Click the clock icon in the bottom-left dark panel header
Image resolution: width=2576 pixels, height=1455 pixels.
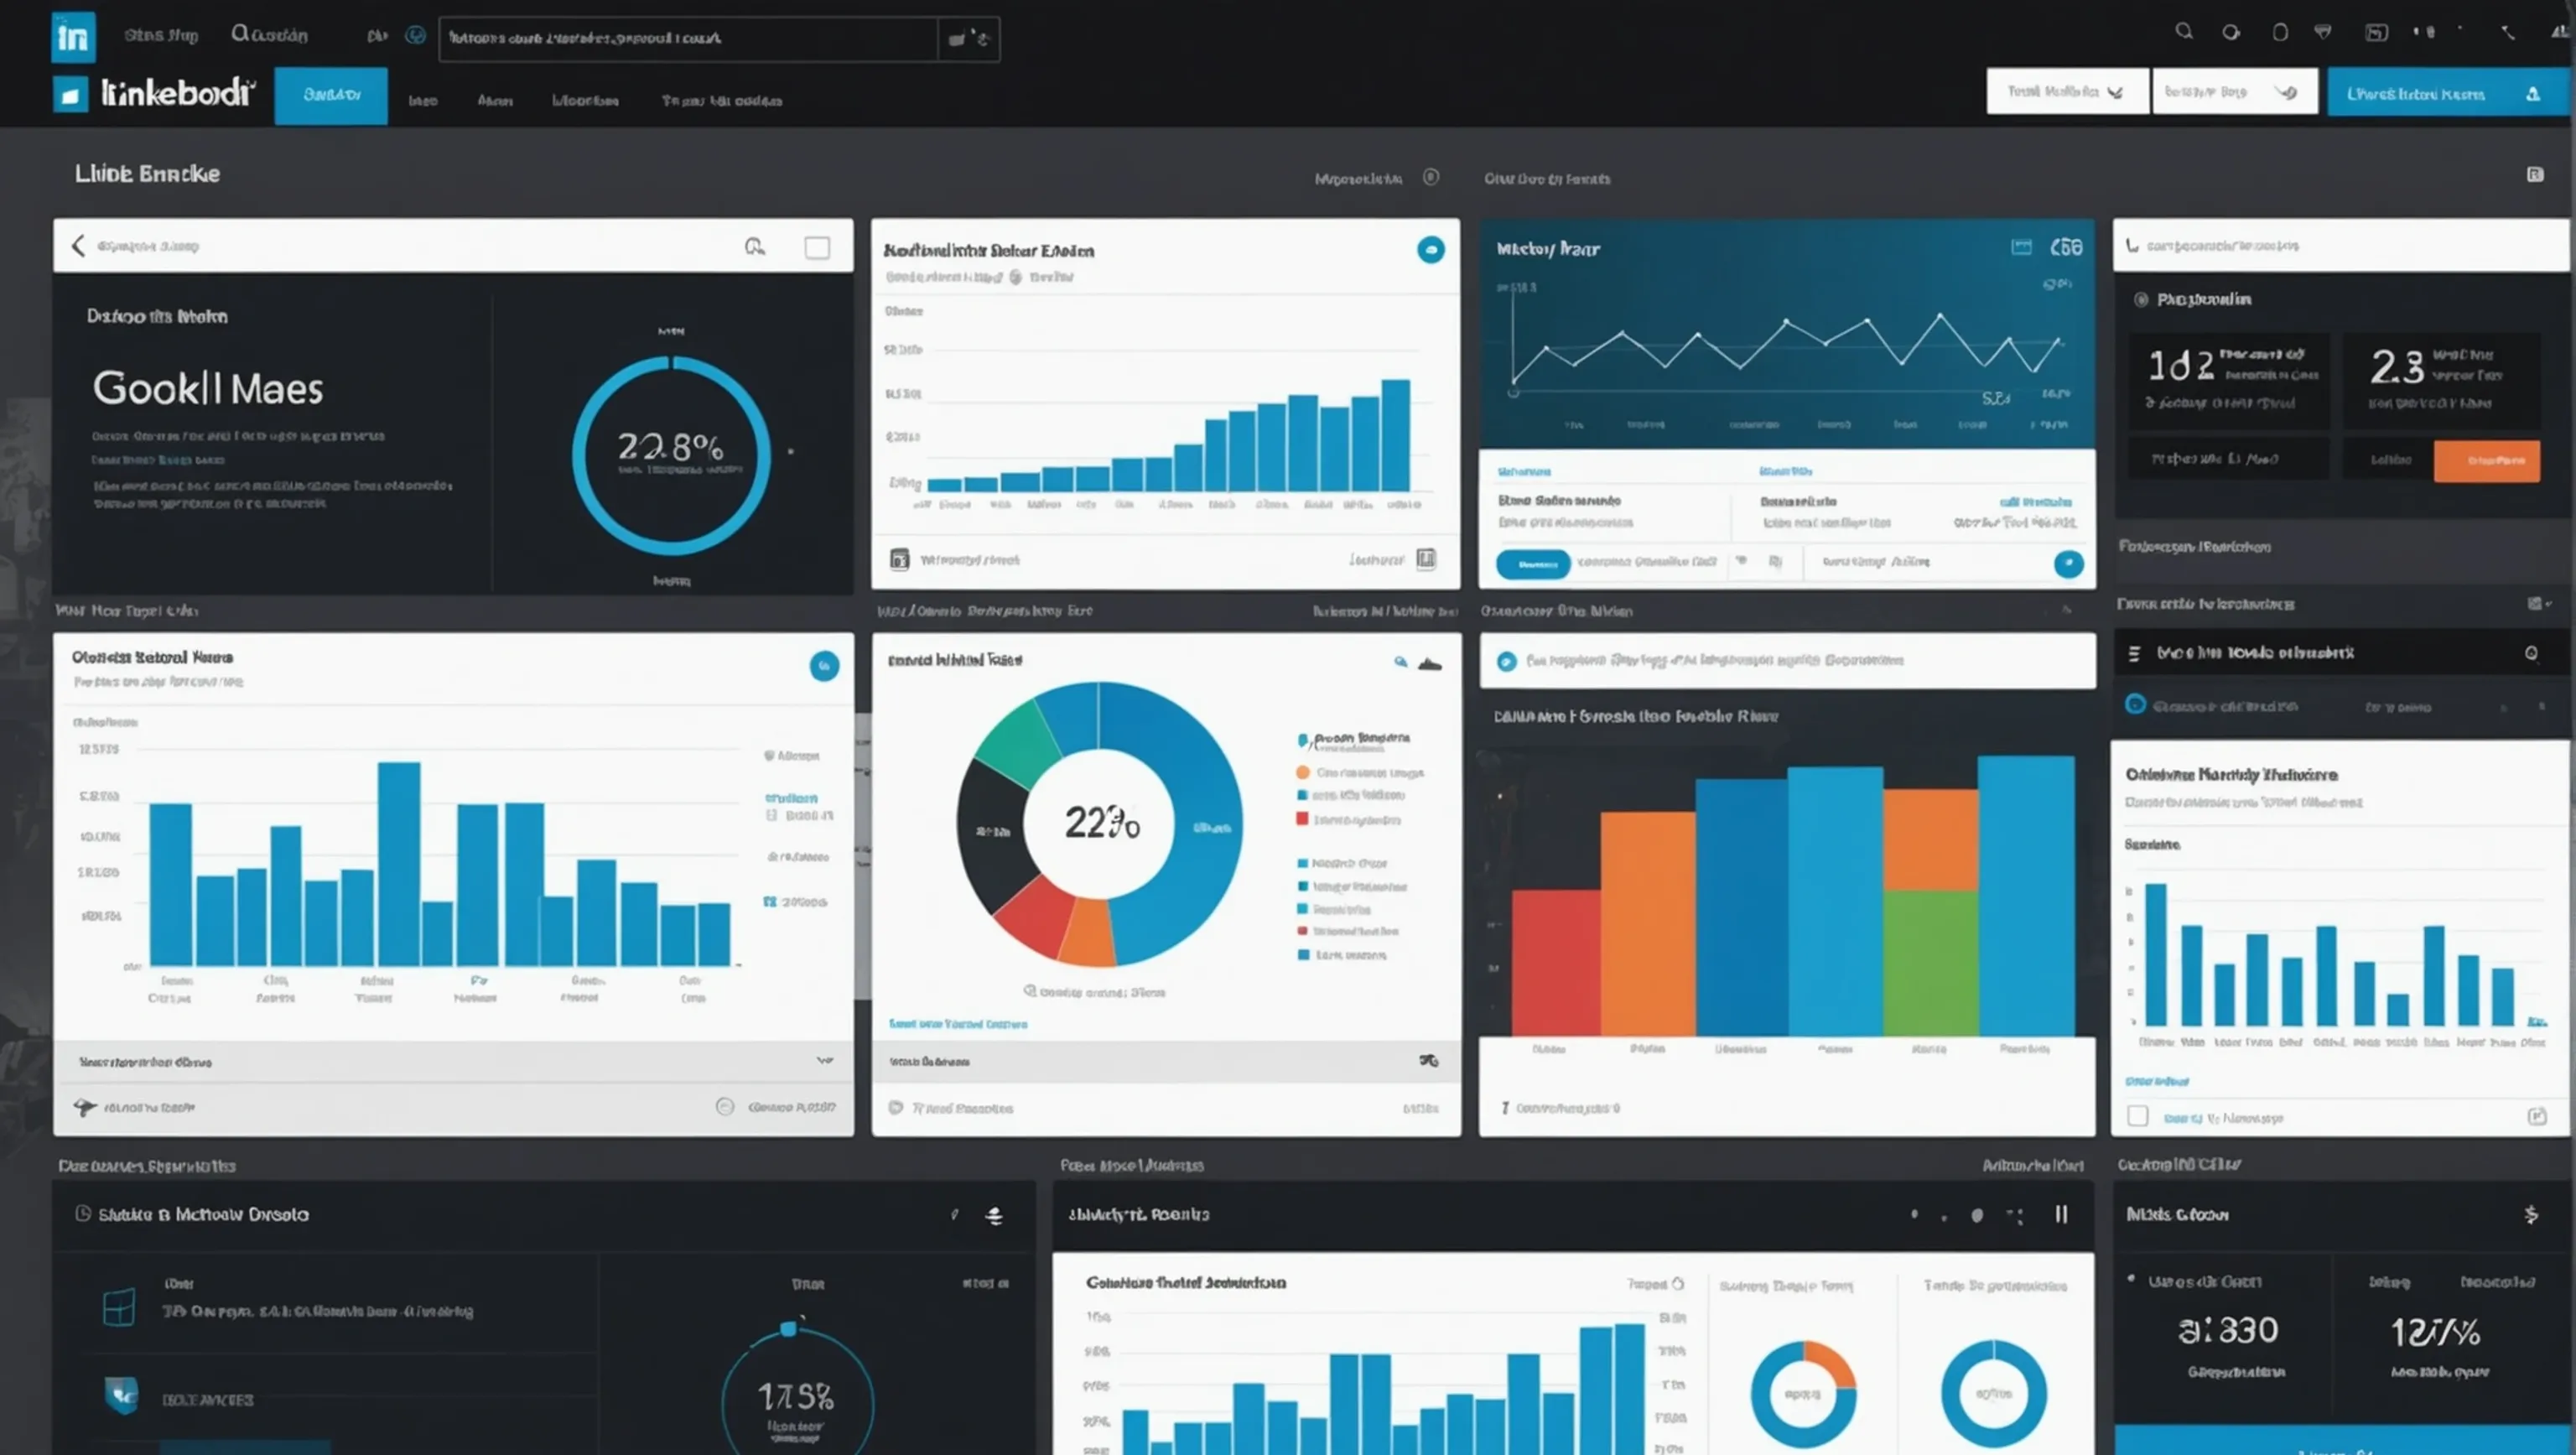pyautogui.click(x=83, y=1213)
